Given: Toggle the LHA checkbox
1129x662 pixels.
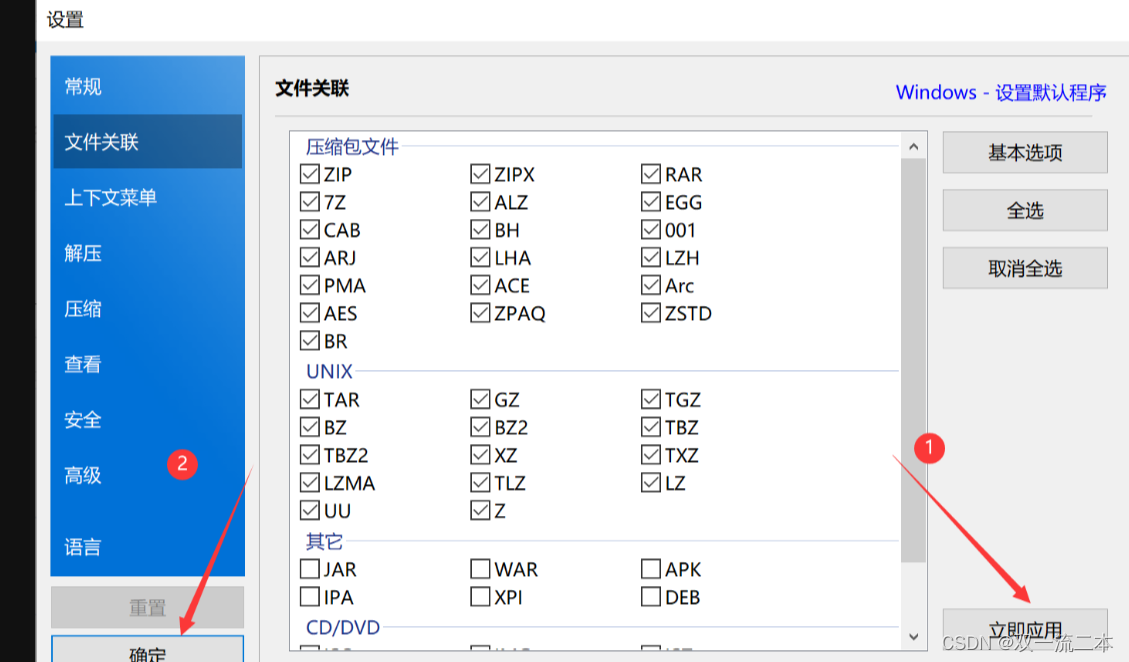Looking at the screenshot, I should [x=480, y=257].
